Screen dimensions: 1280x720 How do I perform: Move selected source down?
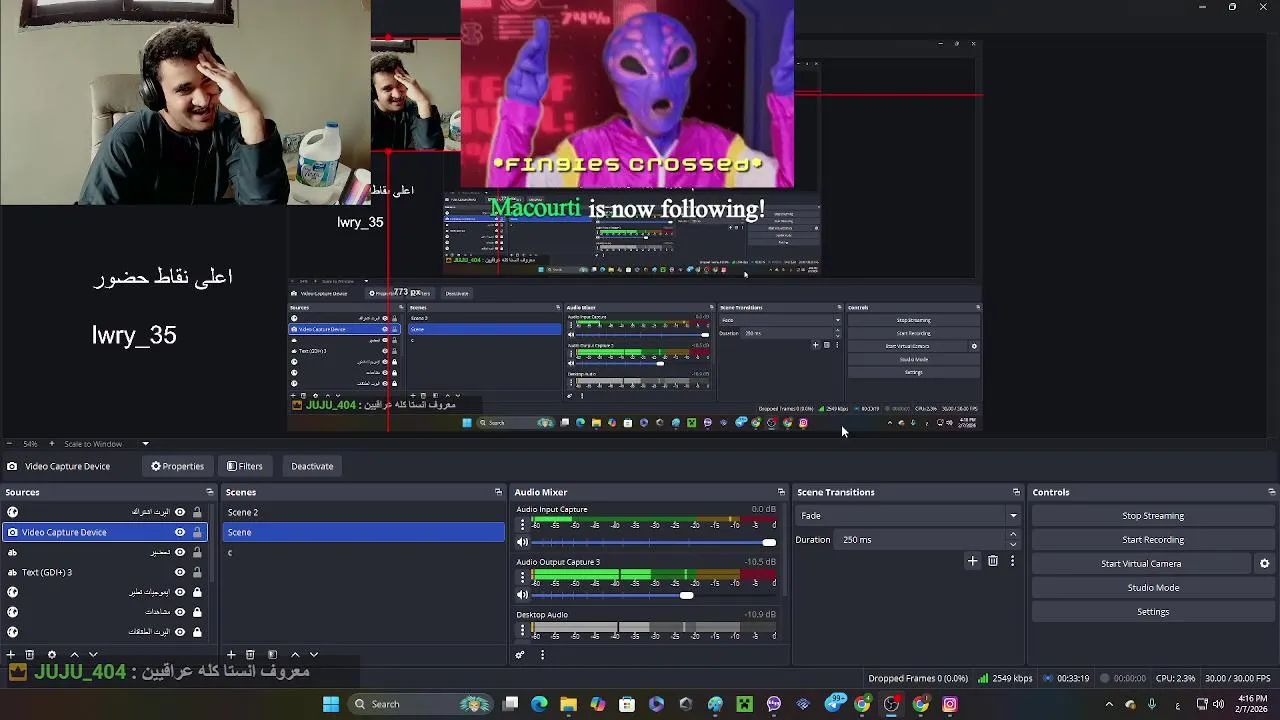[x=93, y=655]
